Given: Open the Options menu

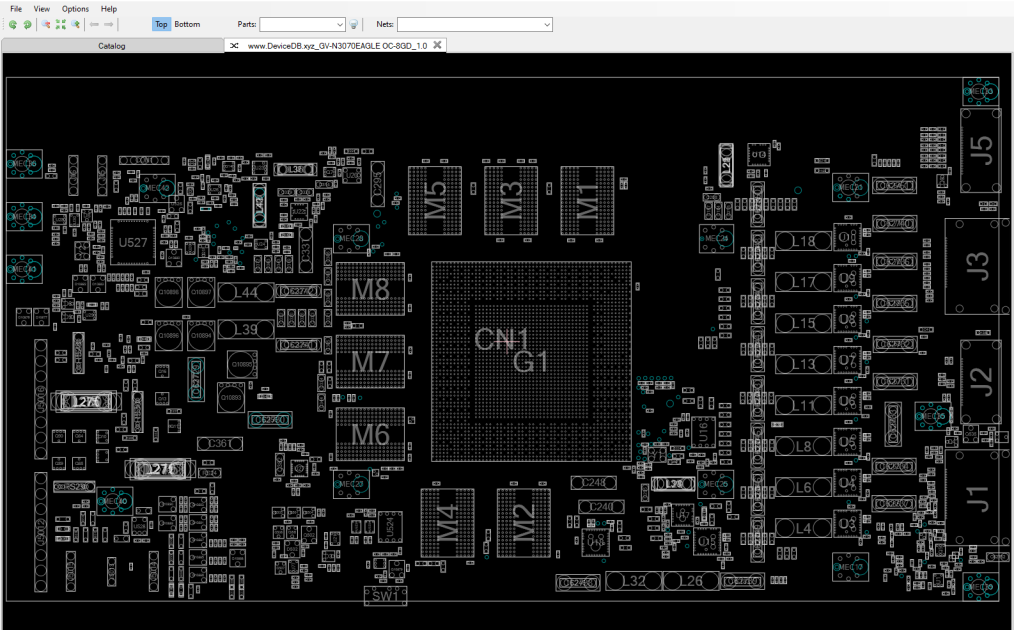Looking at the screenshot, I should [x=75, y=8].
